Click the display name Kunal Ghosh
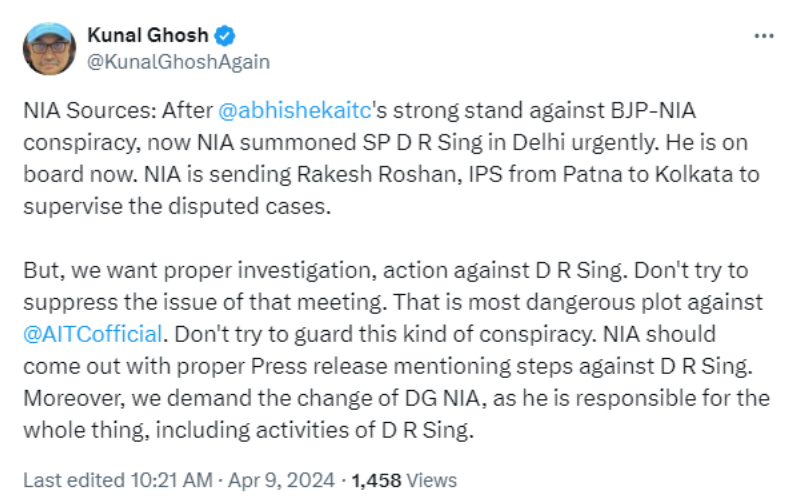The width and height of the screenshot is (800, 500). (x=147, y=36)
